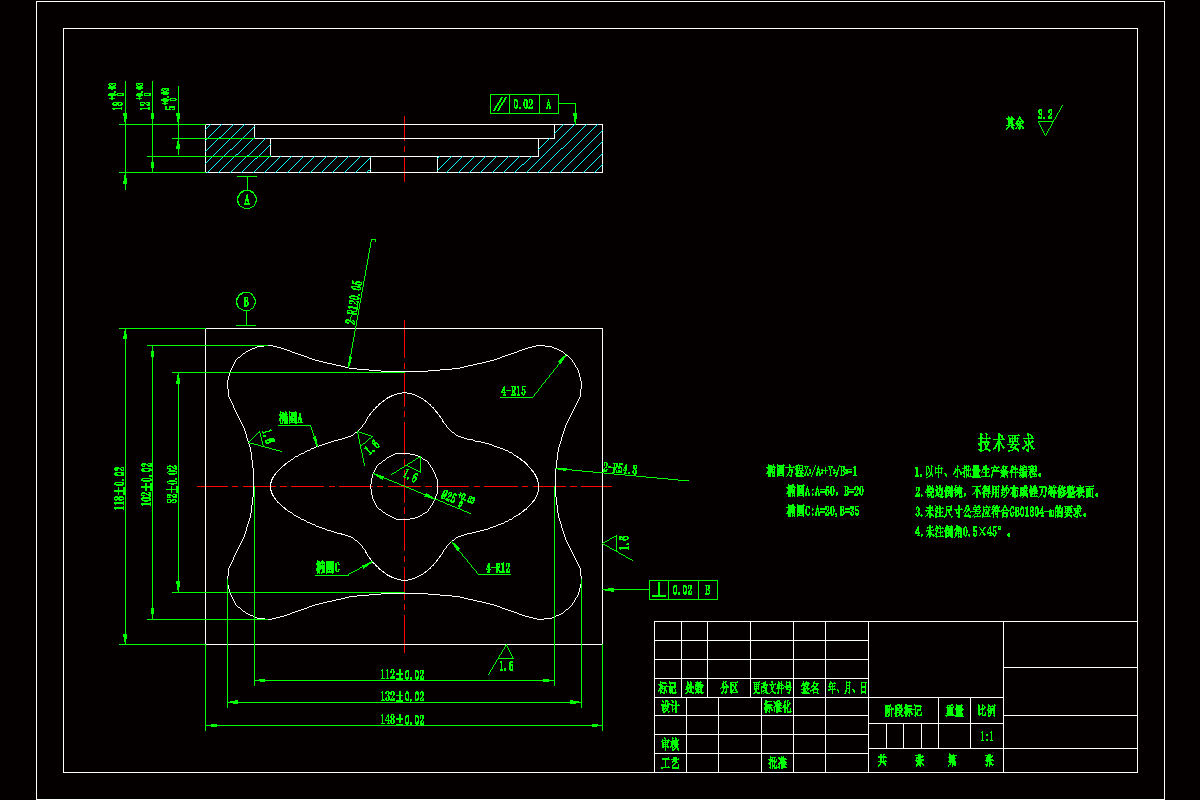
Task: Select the 112±0.02 horizontal dimension
Action: [x=402, y=673]
